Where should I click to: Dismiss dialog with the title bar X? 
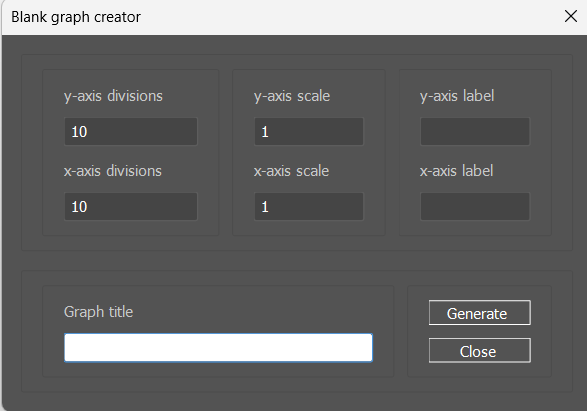(571, 16)
